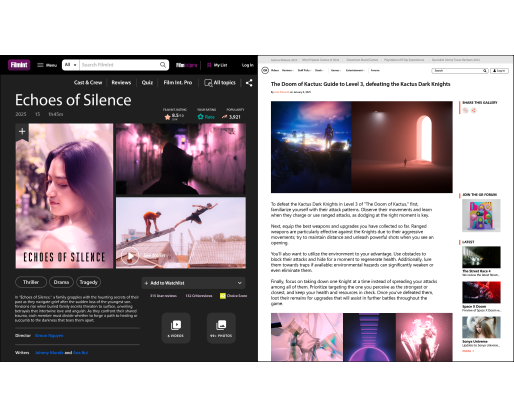Click Log In on the FilmInt header
Viewport: 514px width, 418px height.
(247, 65)
